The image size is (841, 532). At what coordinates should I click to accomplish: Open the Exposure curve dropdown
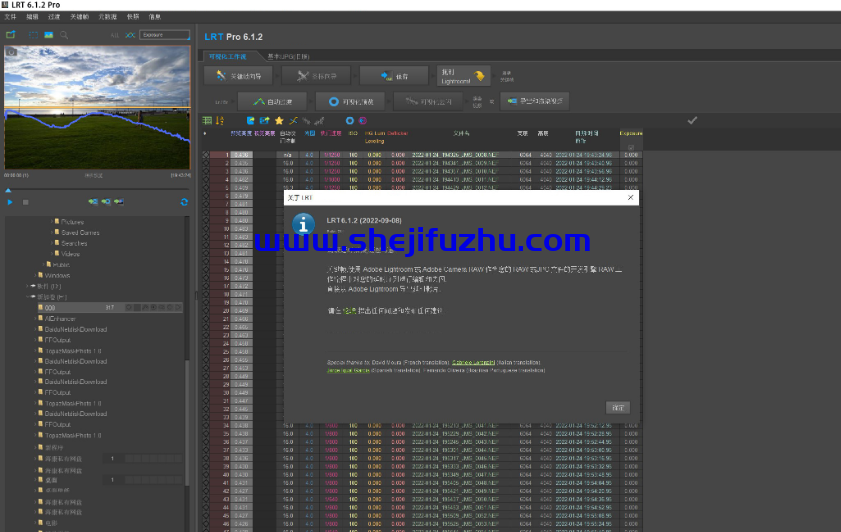pyautogui.click(x=165, y=35)
